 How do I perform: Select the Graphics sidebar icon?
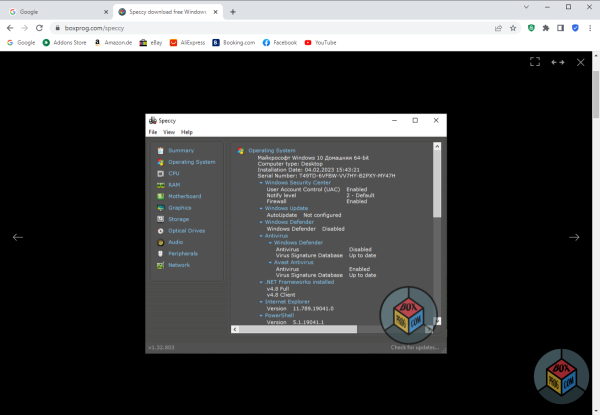[160, 208]
